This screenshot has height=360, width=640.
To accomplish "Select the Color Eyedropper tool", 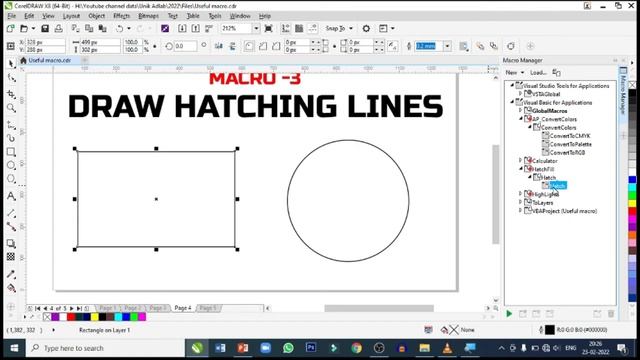I will tap(11, 274).
